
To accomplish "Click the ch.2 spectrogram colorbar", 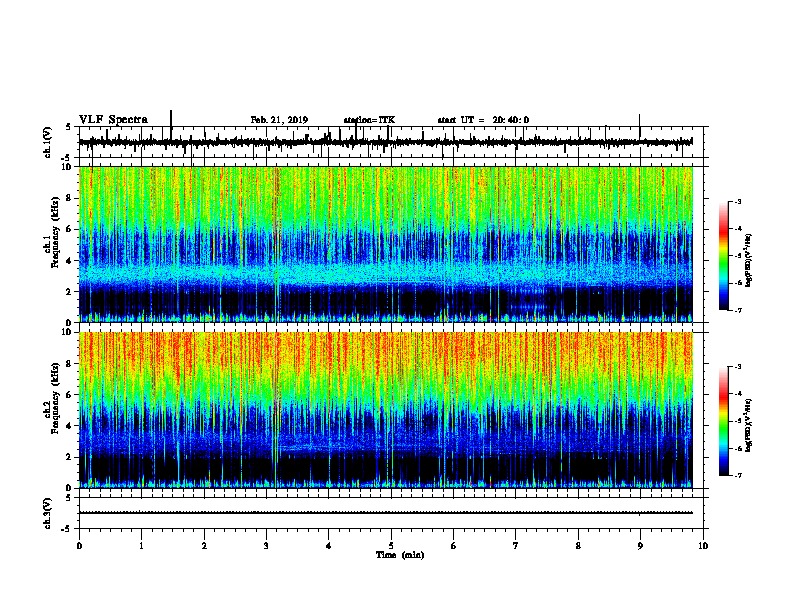I will (x=723, y=421).
